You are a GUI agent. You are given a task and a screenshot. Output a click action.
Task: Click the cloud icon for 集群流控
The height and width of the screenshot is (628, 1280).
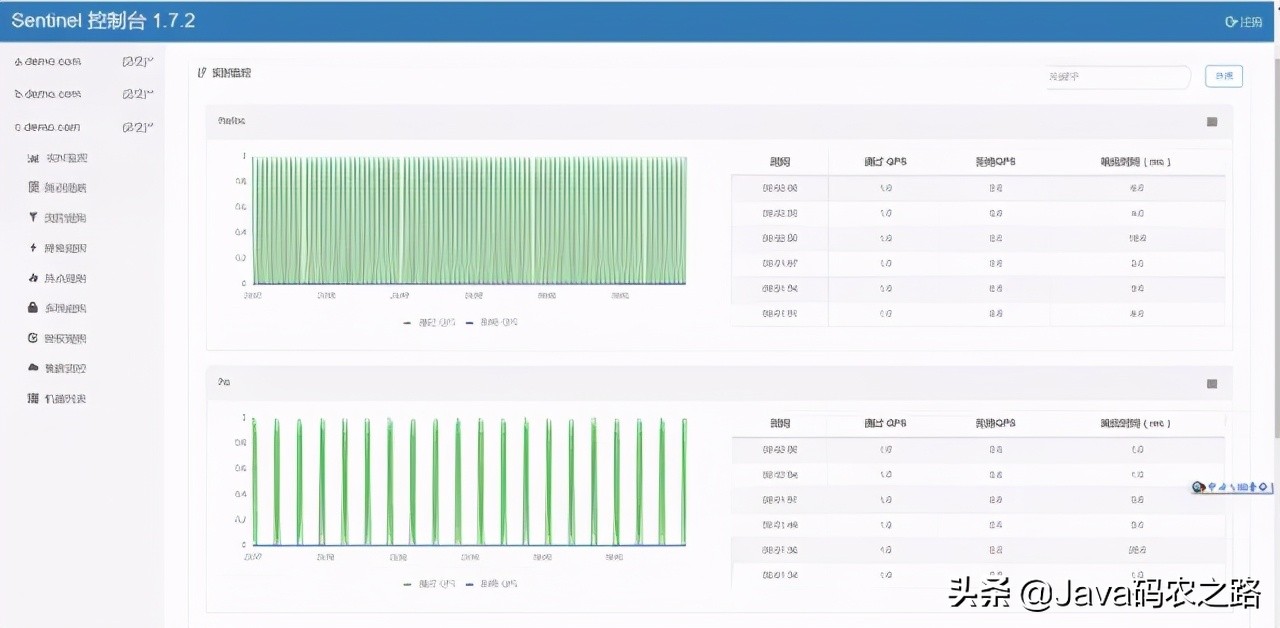click(x=33, y=368)
